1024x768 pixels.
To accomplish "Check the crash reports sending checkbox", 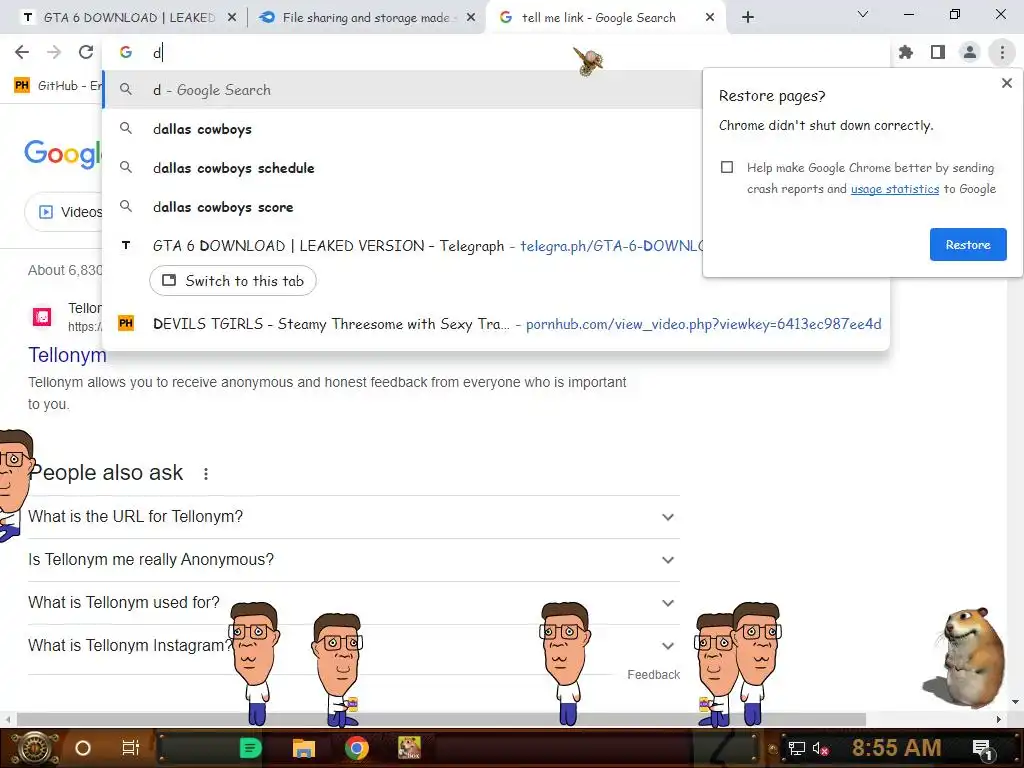I will [x=727, y=167].
